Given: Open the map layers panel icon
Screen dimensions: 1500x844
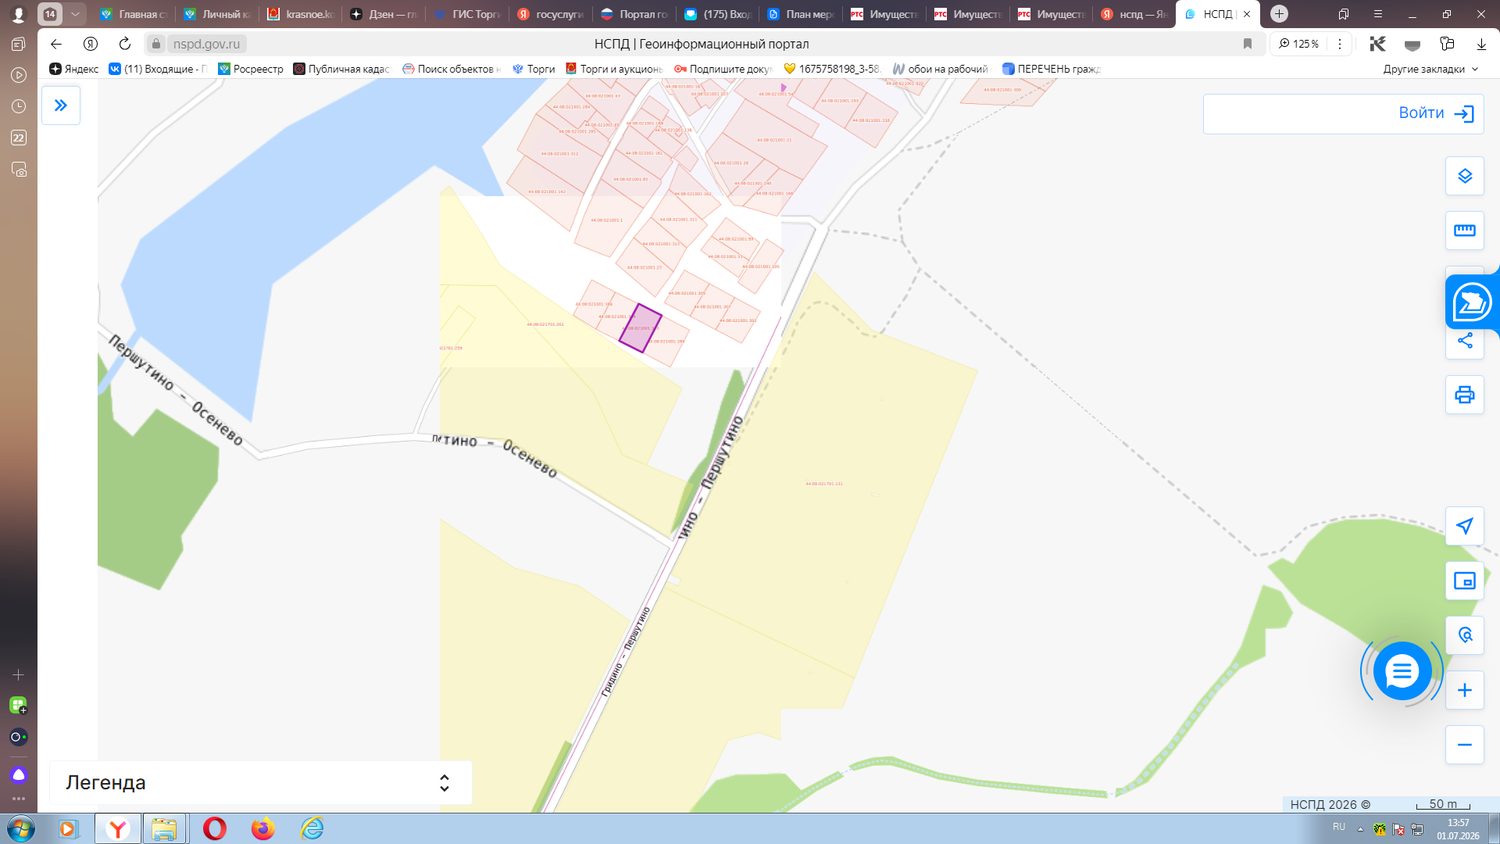Looking at the screenshot, I should (1464, 176).
